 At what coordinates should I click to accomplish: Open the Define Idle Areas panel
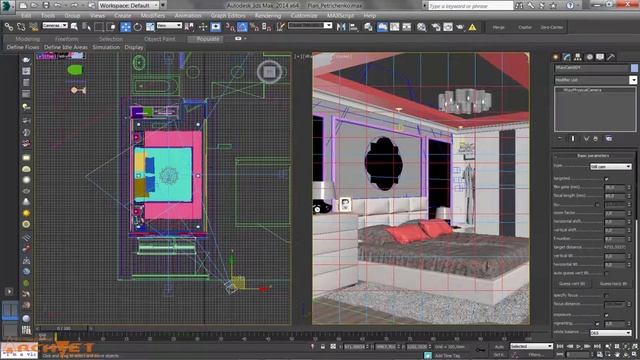[x=66, y=47]
